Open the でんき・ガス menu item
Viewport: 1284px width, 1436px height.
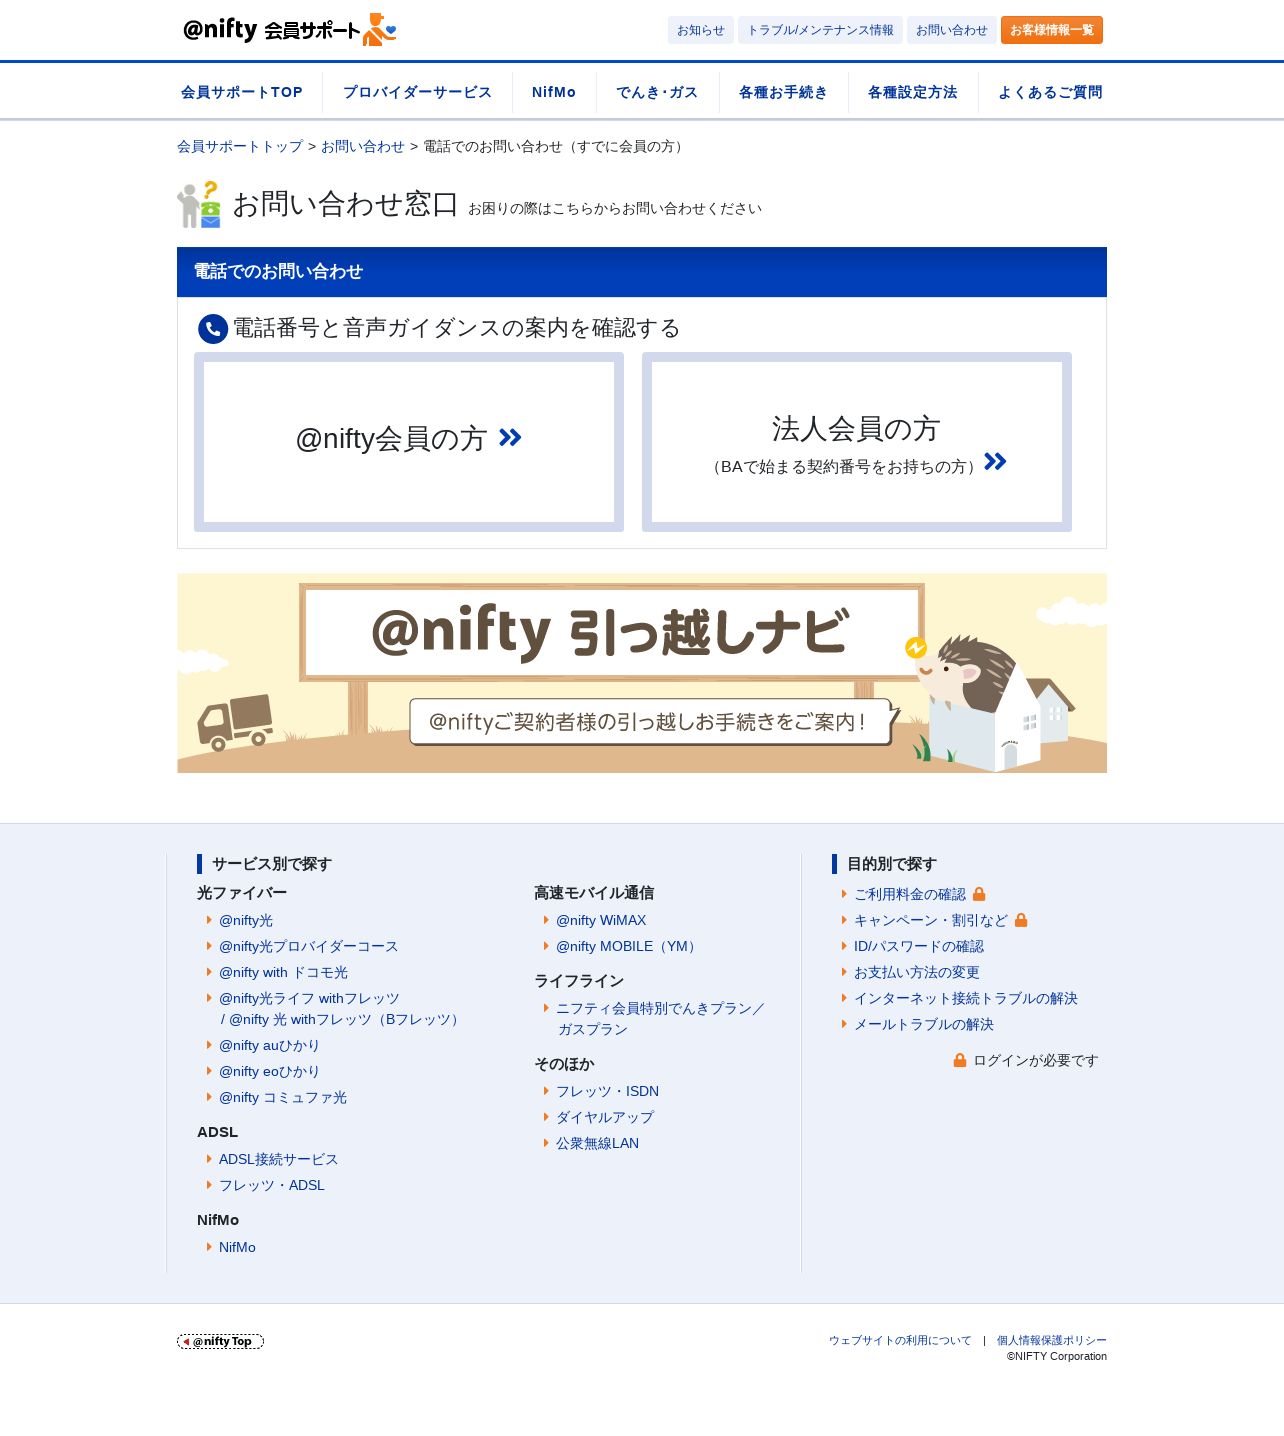pos(657,92)
